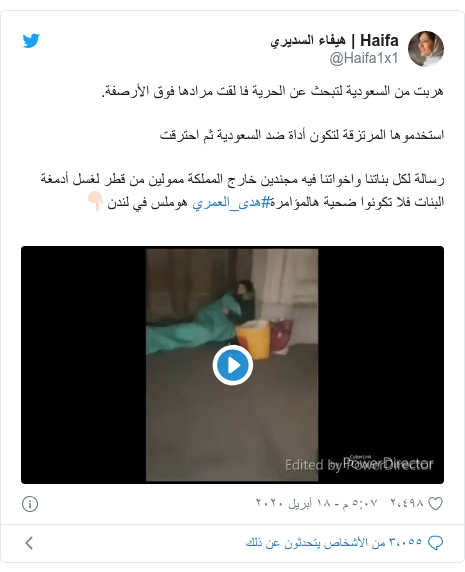Open the hashtag #هدى_العمري

pyautogui.click(x=231, y=202)
